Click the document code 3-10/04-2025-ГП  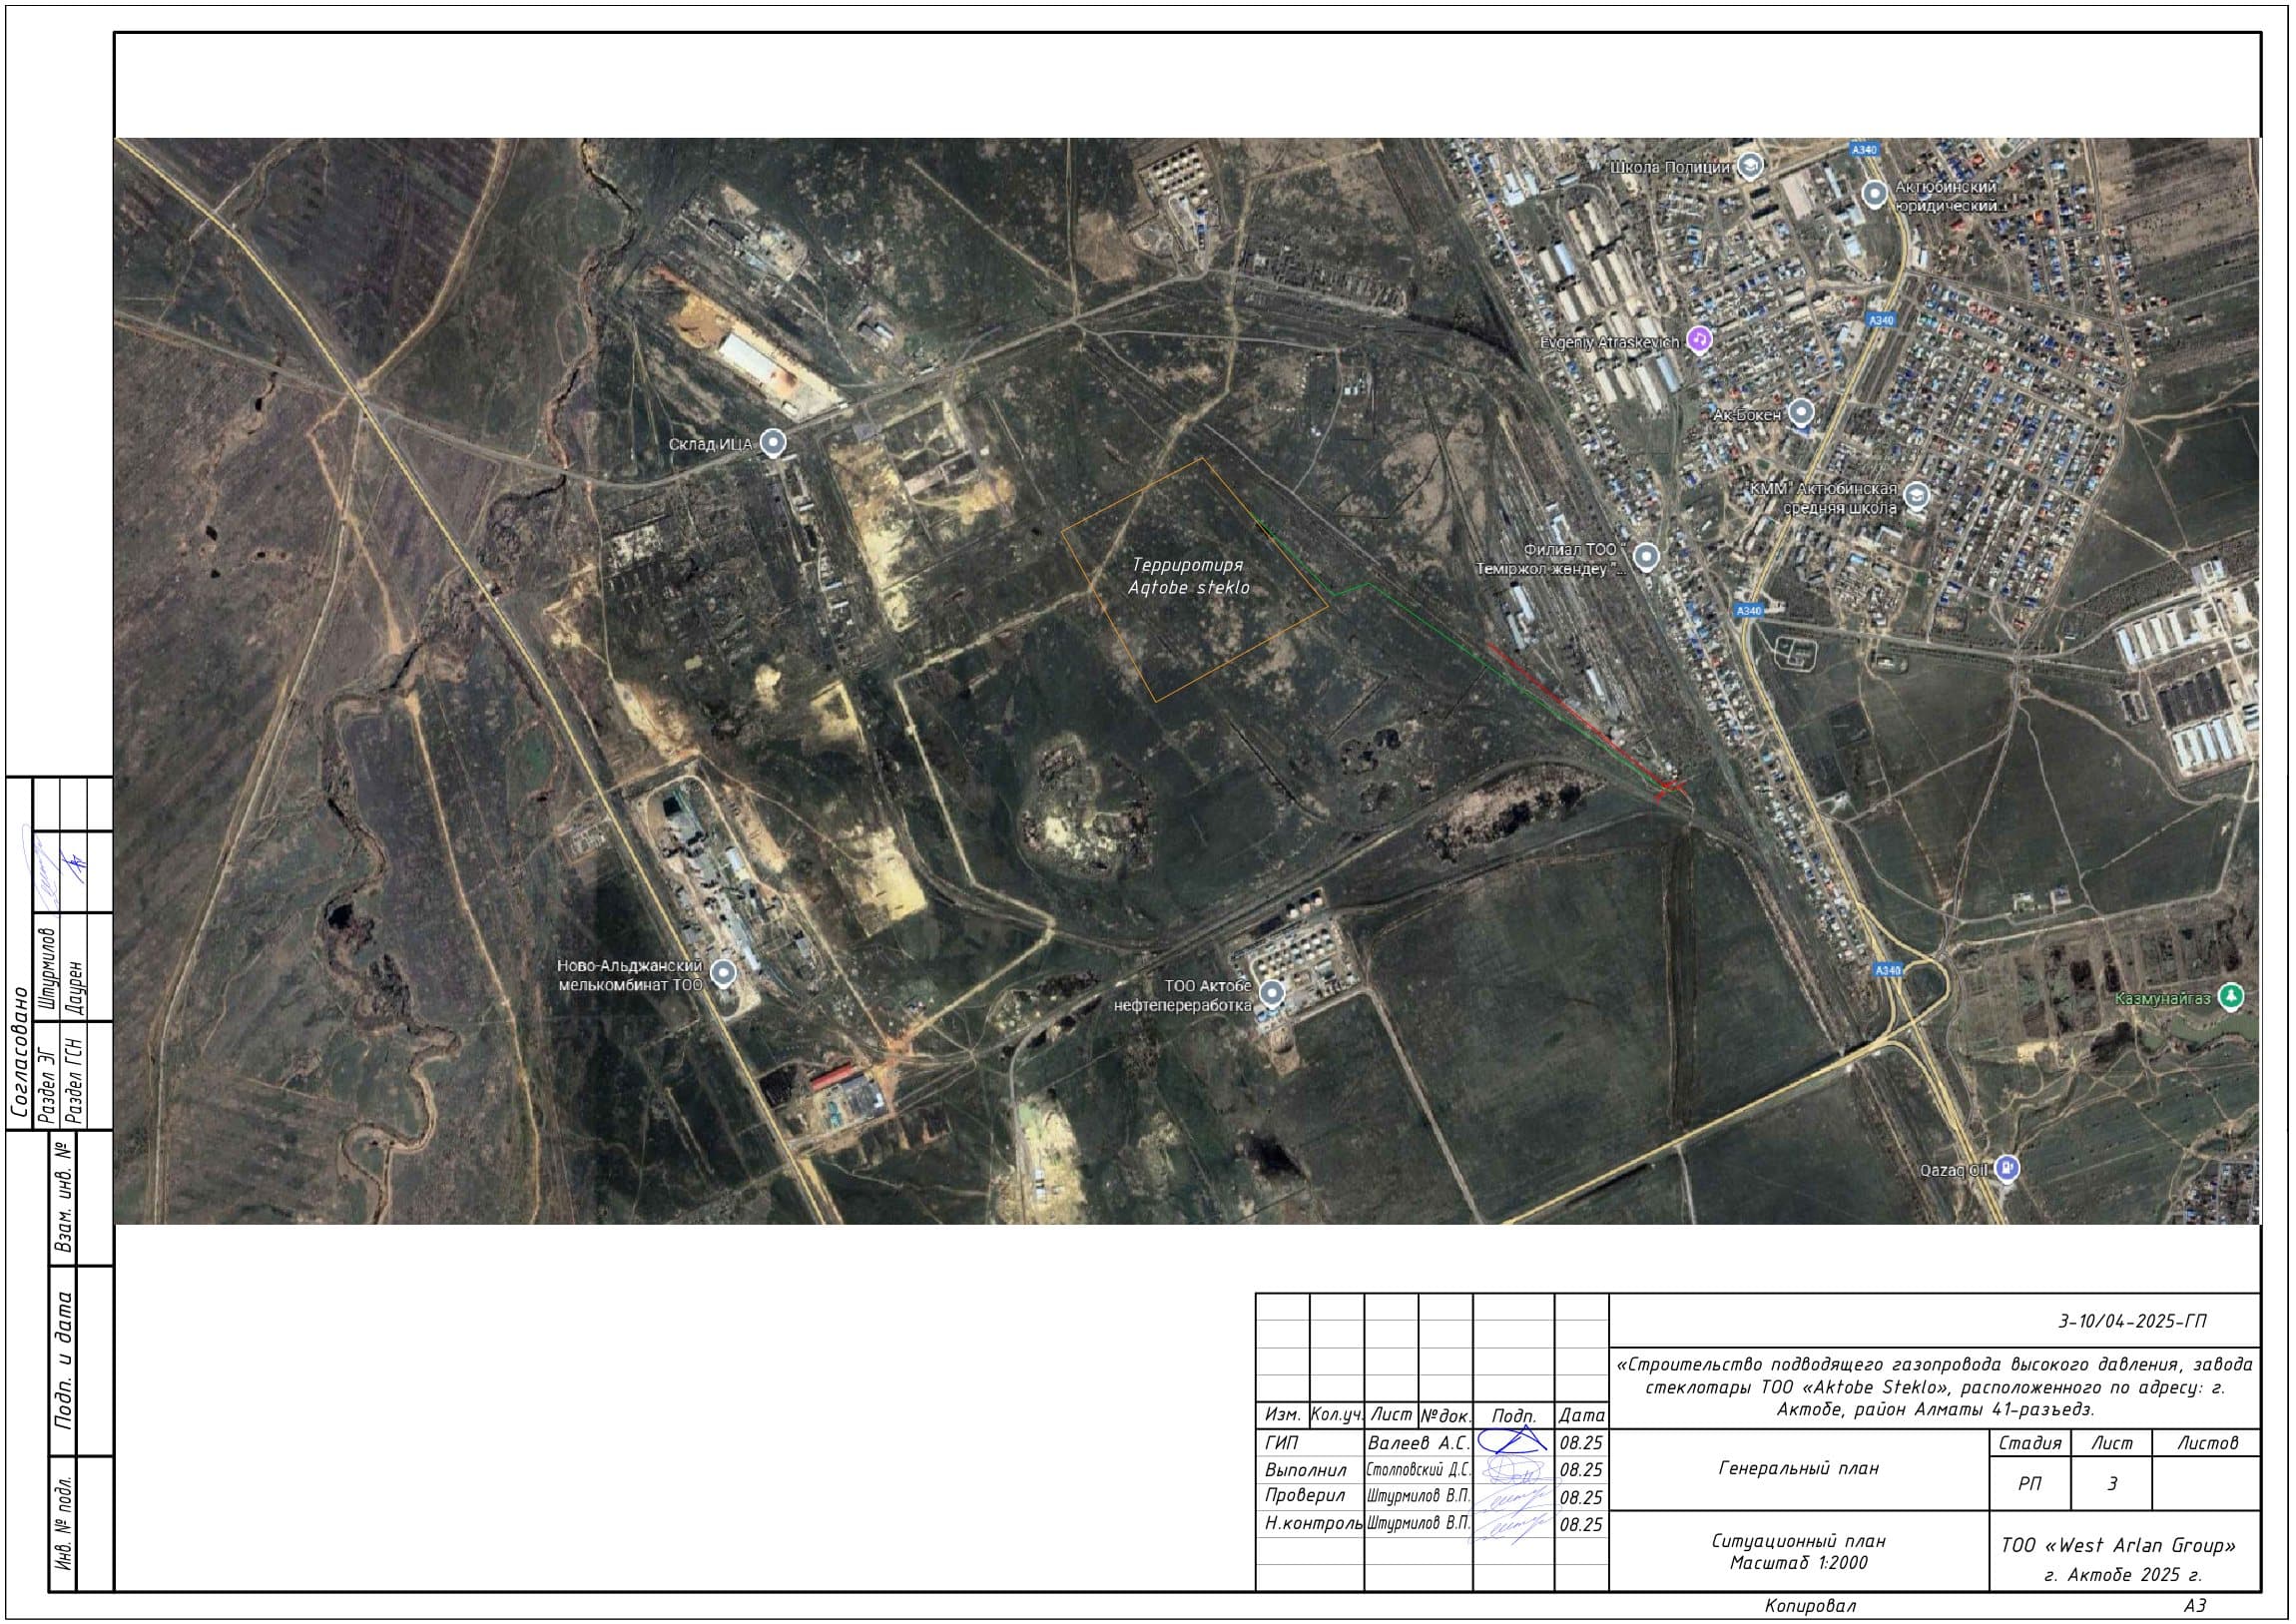pos(2131,1321)
